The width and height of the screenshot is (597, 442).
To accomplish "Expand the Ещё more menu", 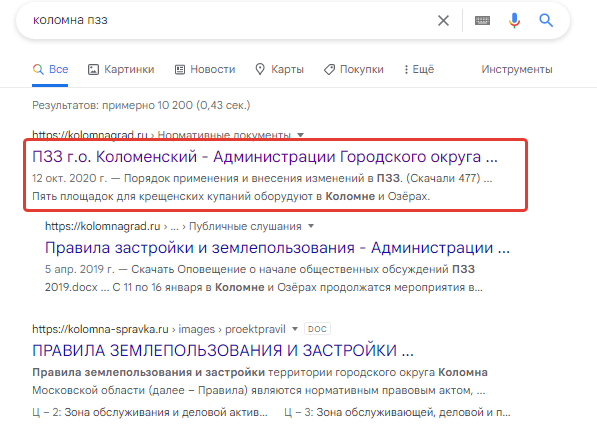I will click(x=419, y=69).
